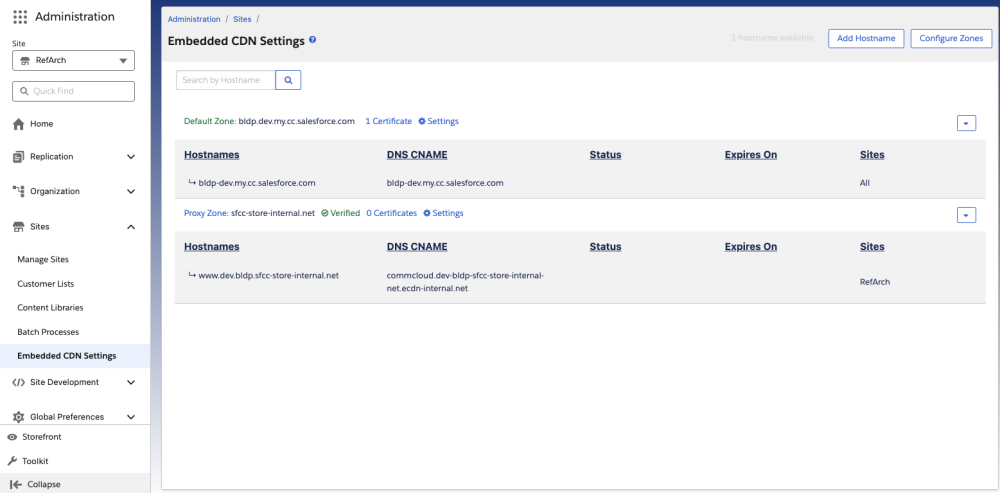Click the Default Zone label
The height and width of the screenshot is (493, 1000).
tap(210, 121)
